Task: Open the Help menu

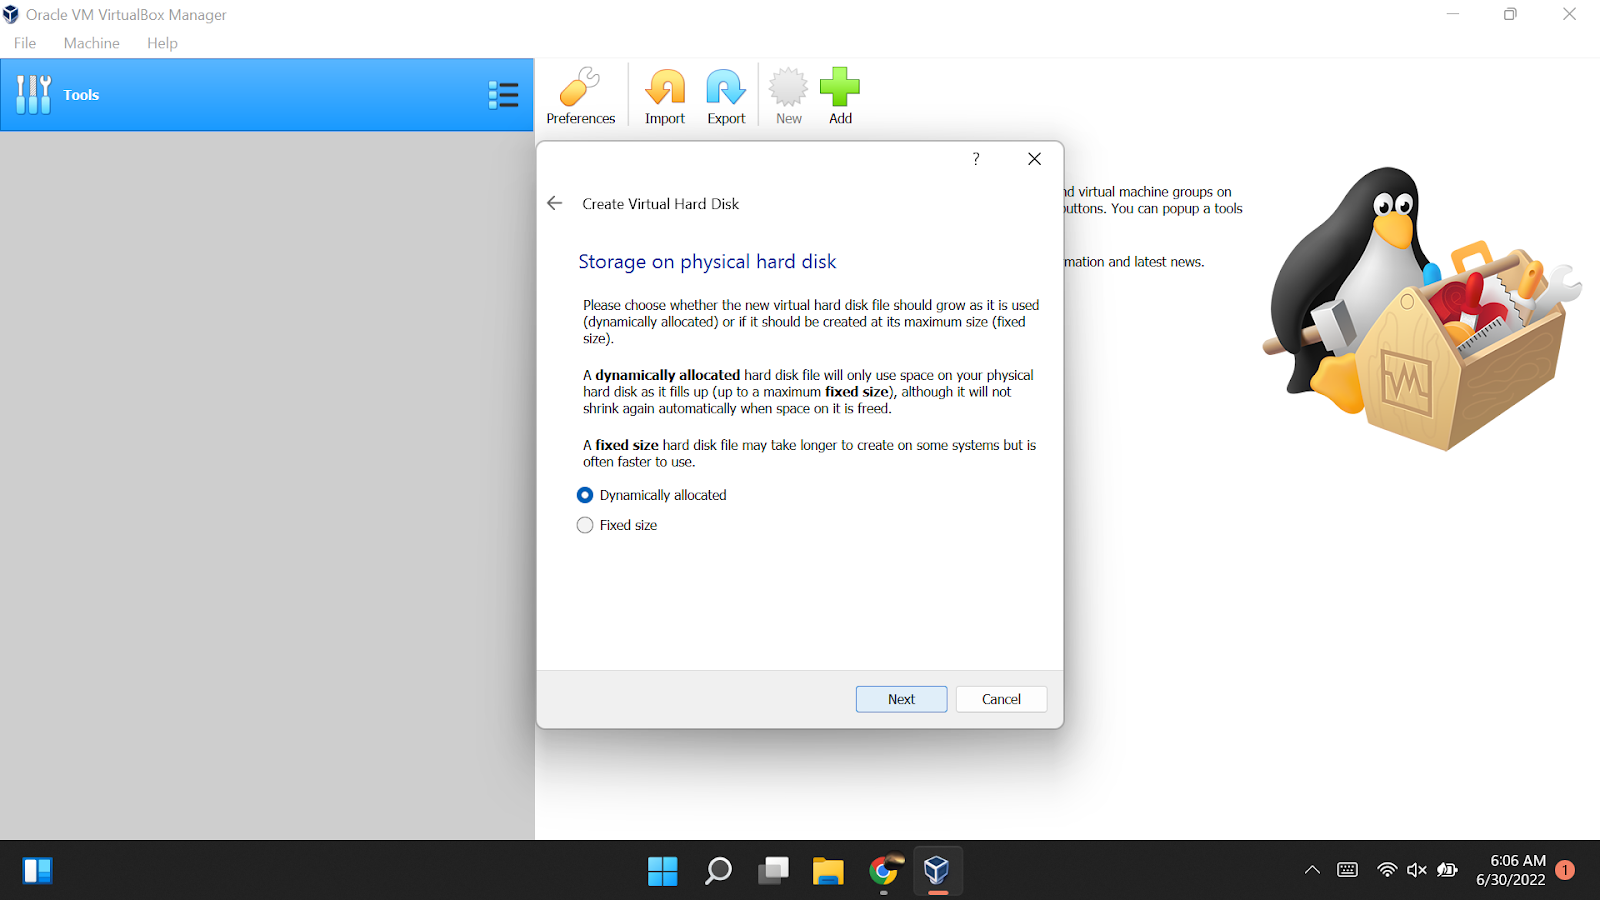Action: point(162,43)
